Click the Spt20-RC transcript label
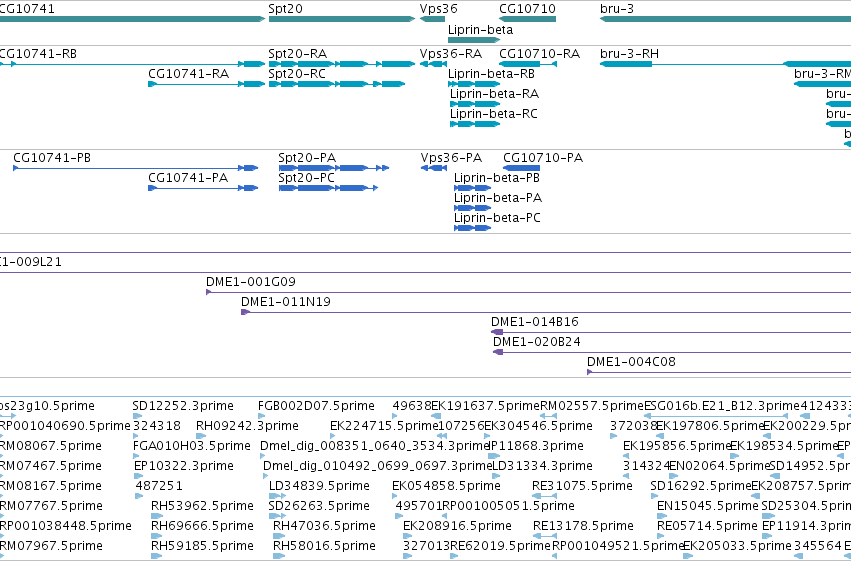Viewport: 851px width, 561px height. coord(297,74)
